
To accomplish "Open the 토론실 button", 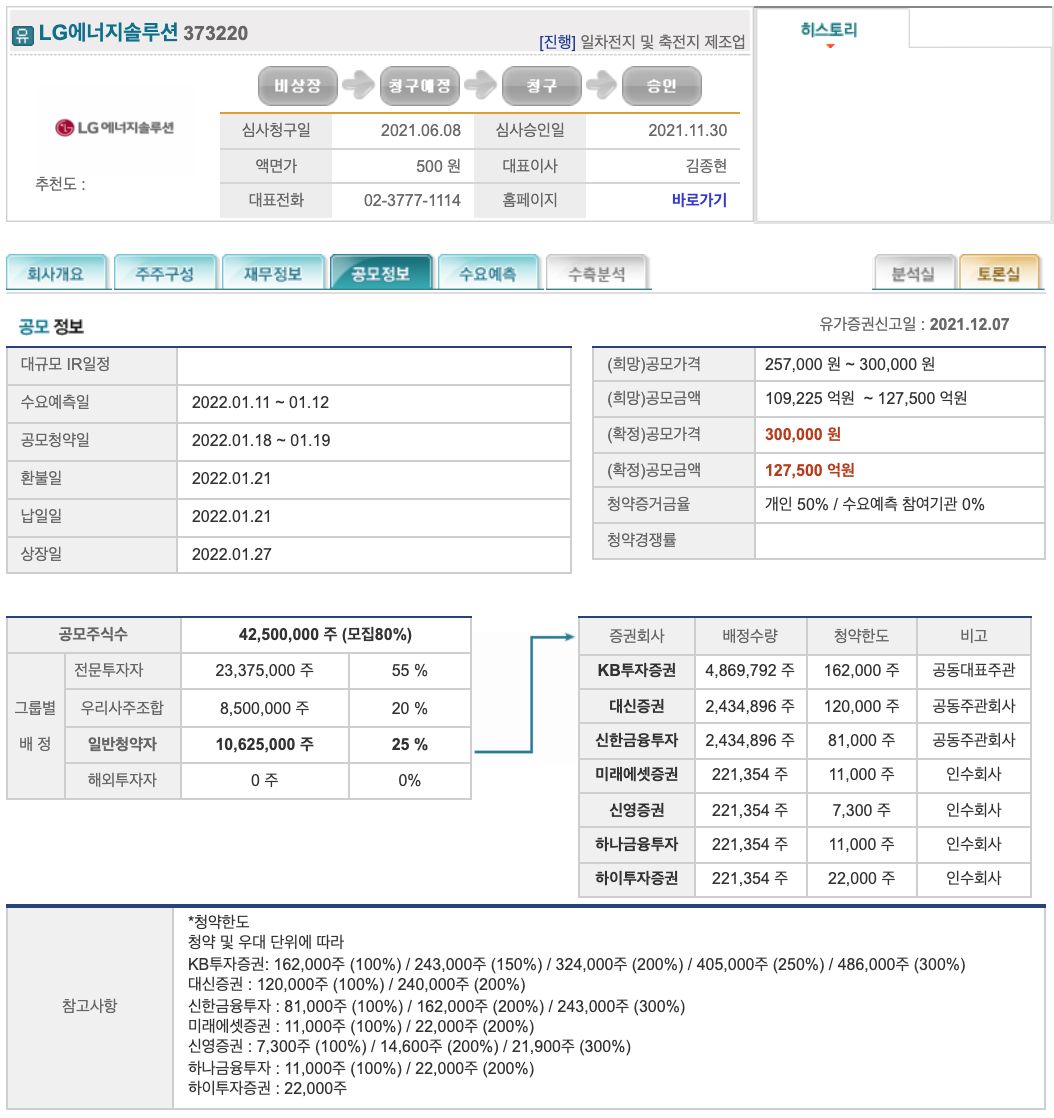I will [999, 273].
